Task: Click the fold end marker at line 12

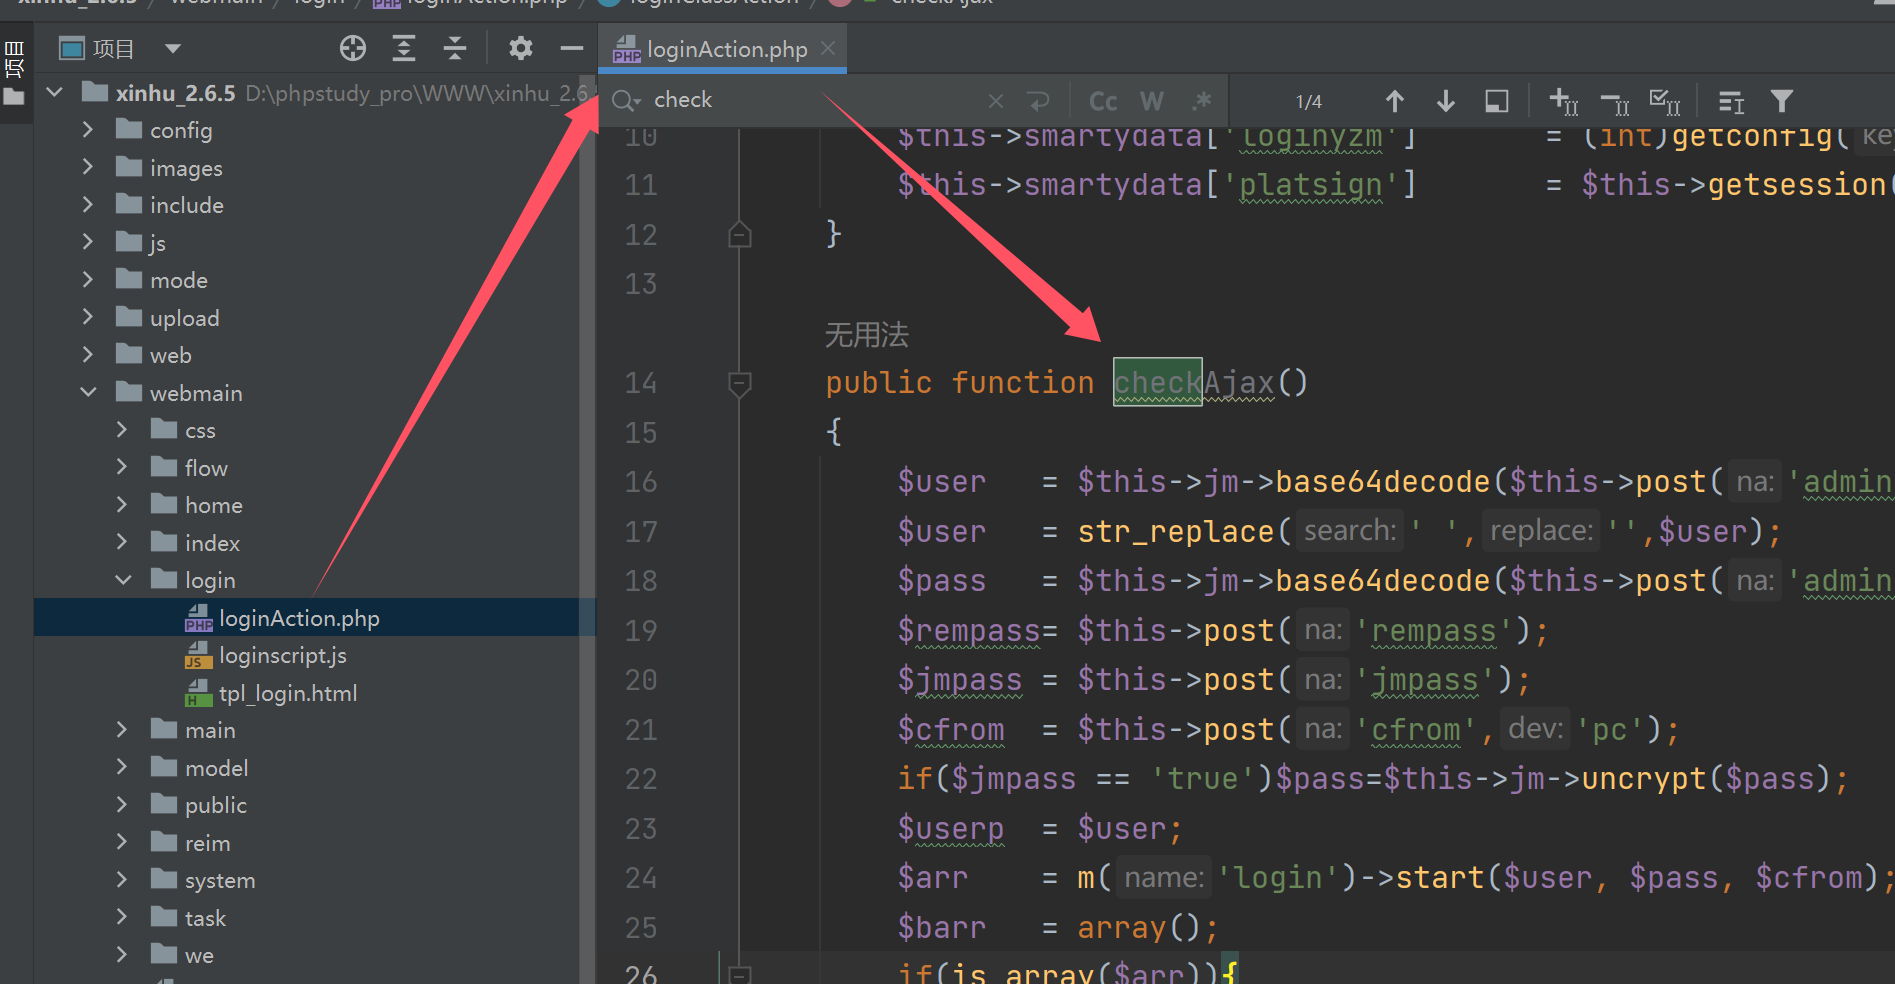Action: pos(740,234)
